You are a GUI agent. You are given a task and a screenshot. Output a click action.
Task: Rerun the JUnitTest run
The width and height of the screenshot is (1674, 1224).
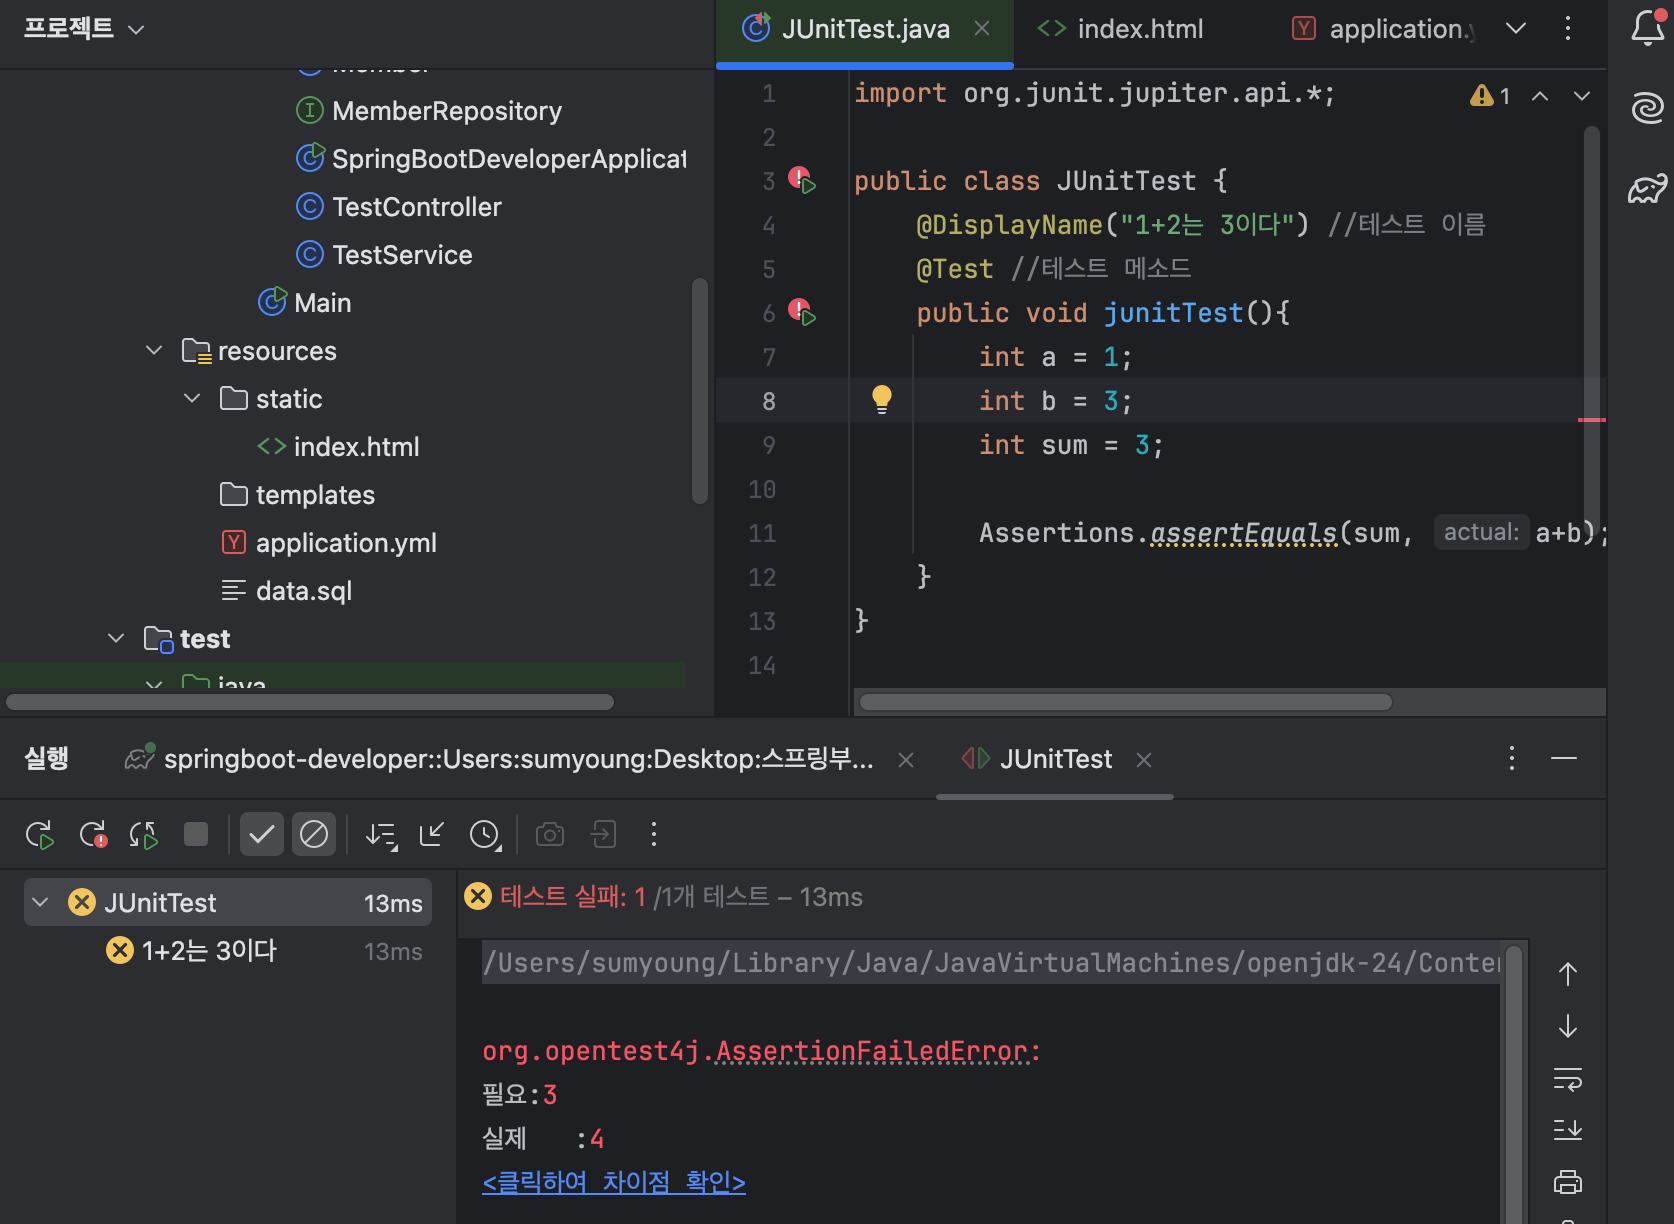40,834
